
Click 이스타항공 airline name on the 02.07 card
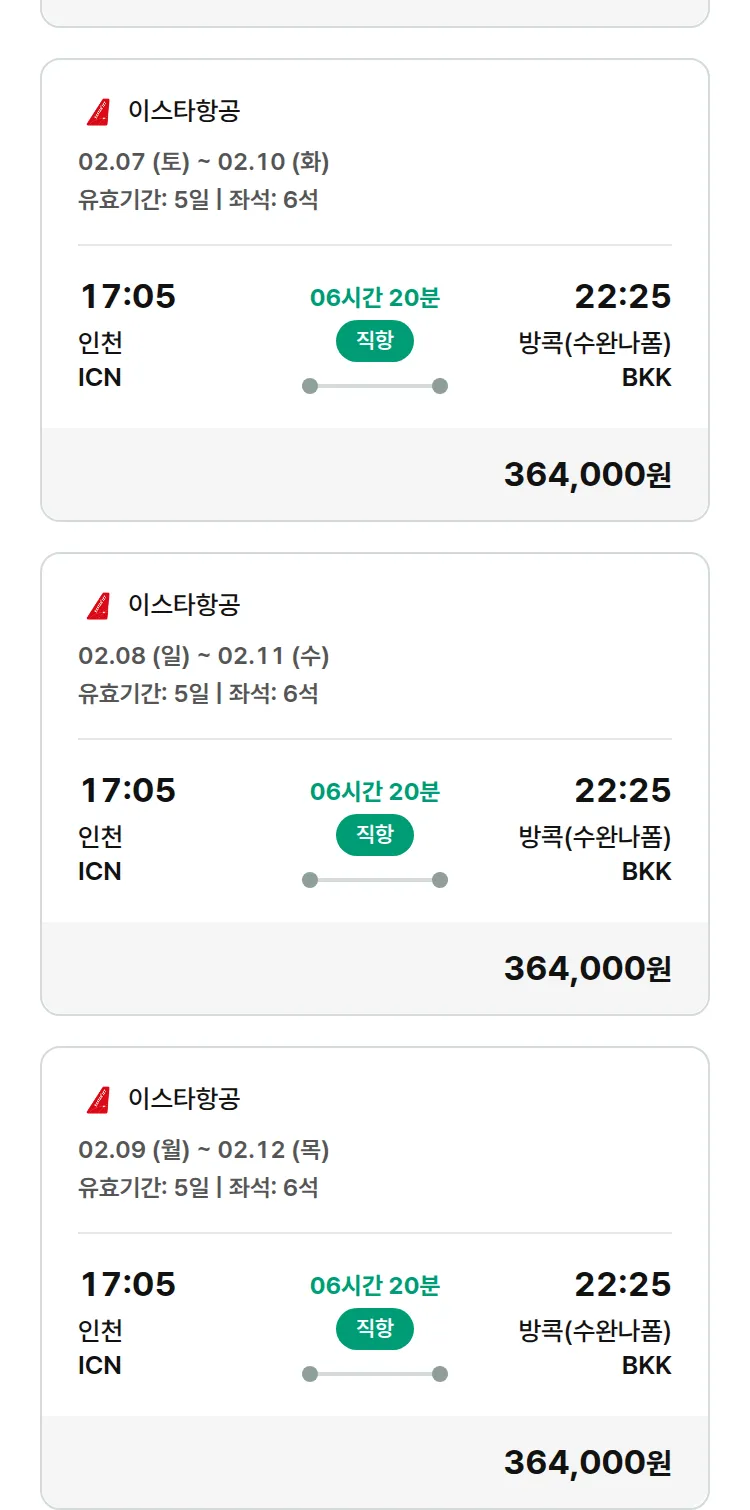[x=184, y=111]
